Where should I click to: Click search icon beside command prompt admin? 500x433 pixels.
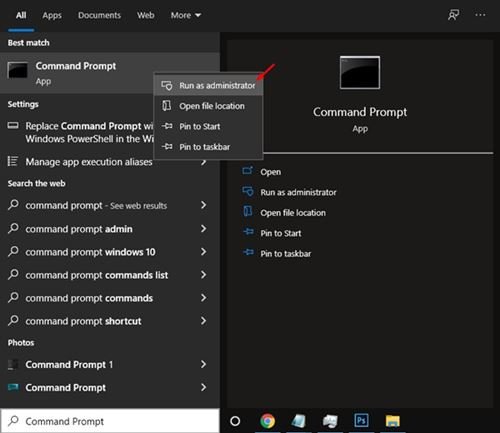13,228
